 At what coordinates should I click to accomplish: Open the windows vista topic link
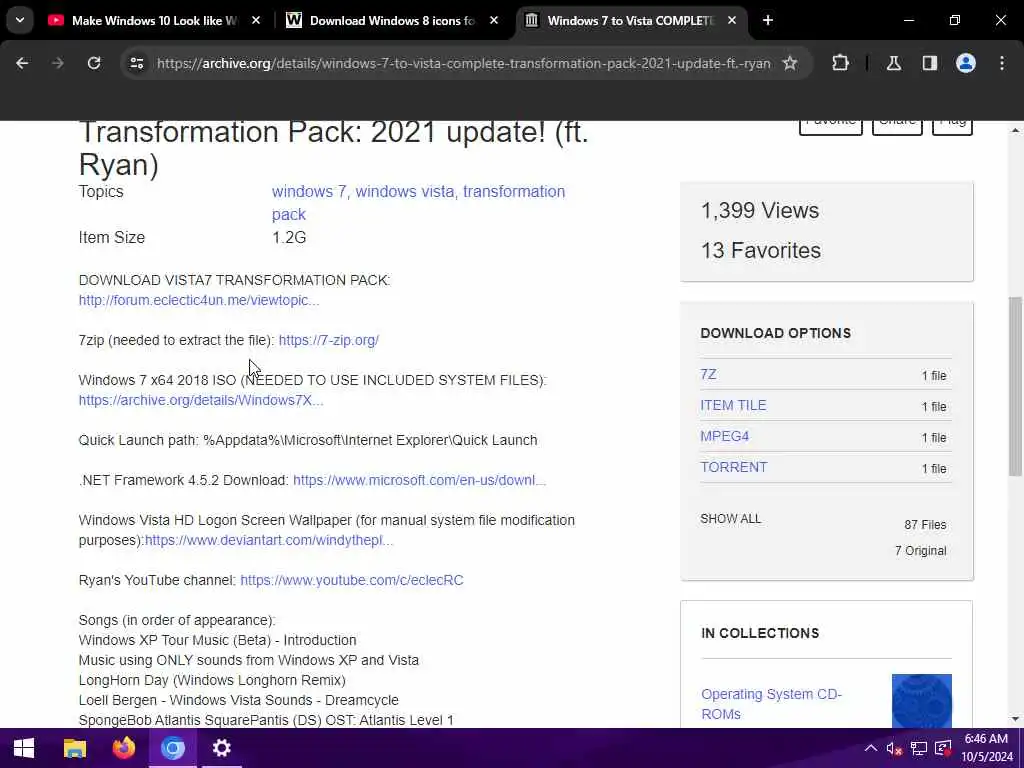coord(406,191)
